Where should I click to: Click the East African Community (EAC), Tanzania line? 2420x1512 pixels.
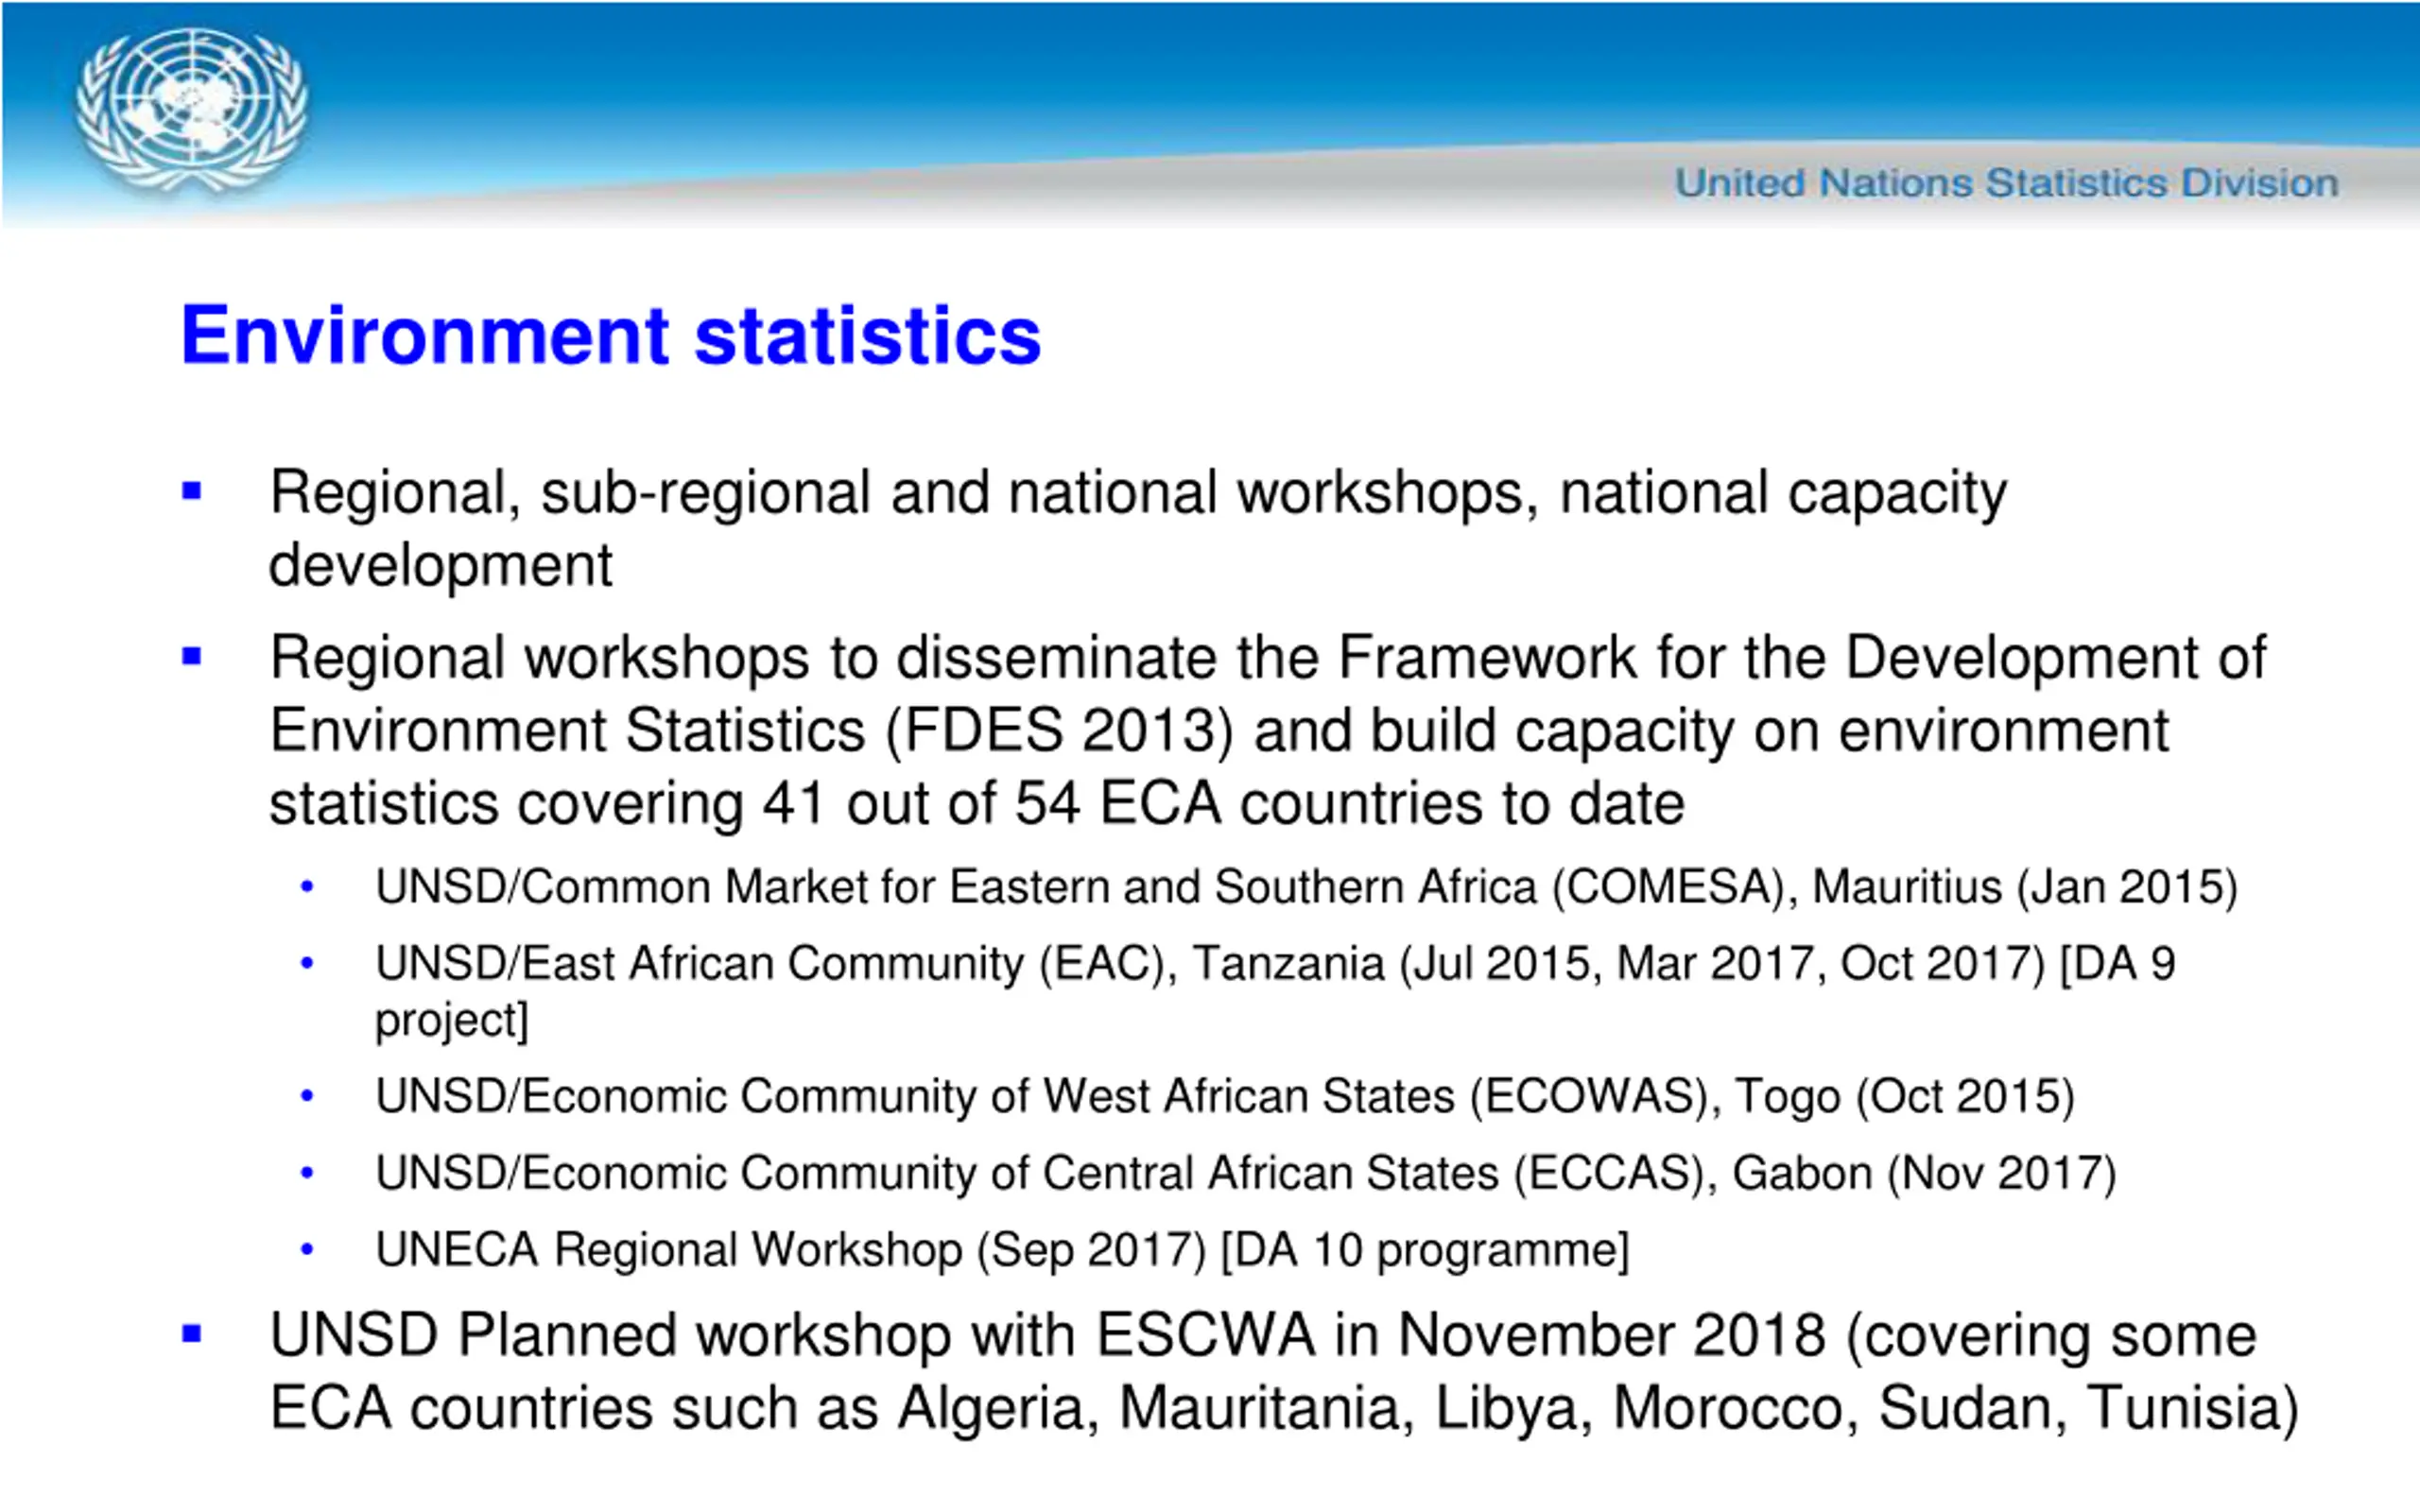click(1275, 992)
